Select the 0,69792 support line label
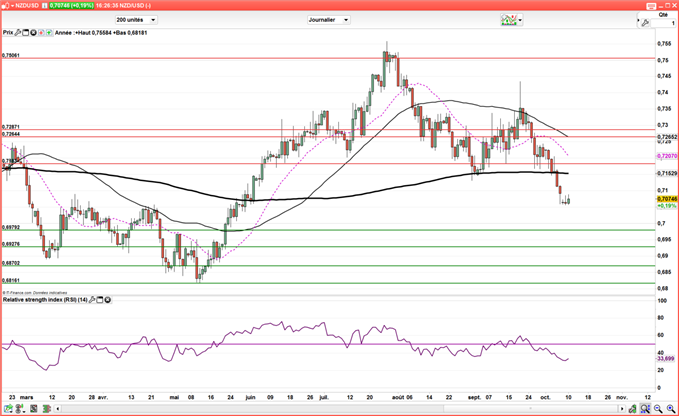This screenshot has height=416, width=679. coord(11,227)
